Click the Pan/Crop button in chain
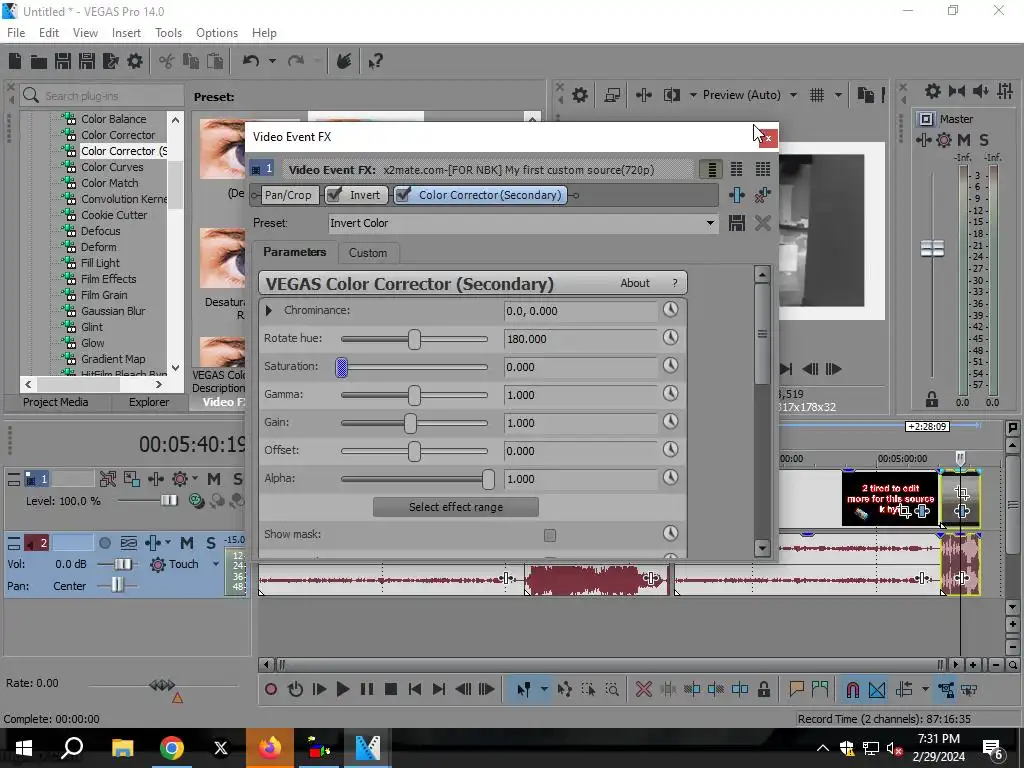Screen dimensions: 1024x768 click(288, 195)
